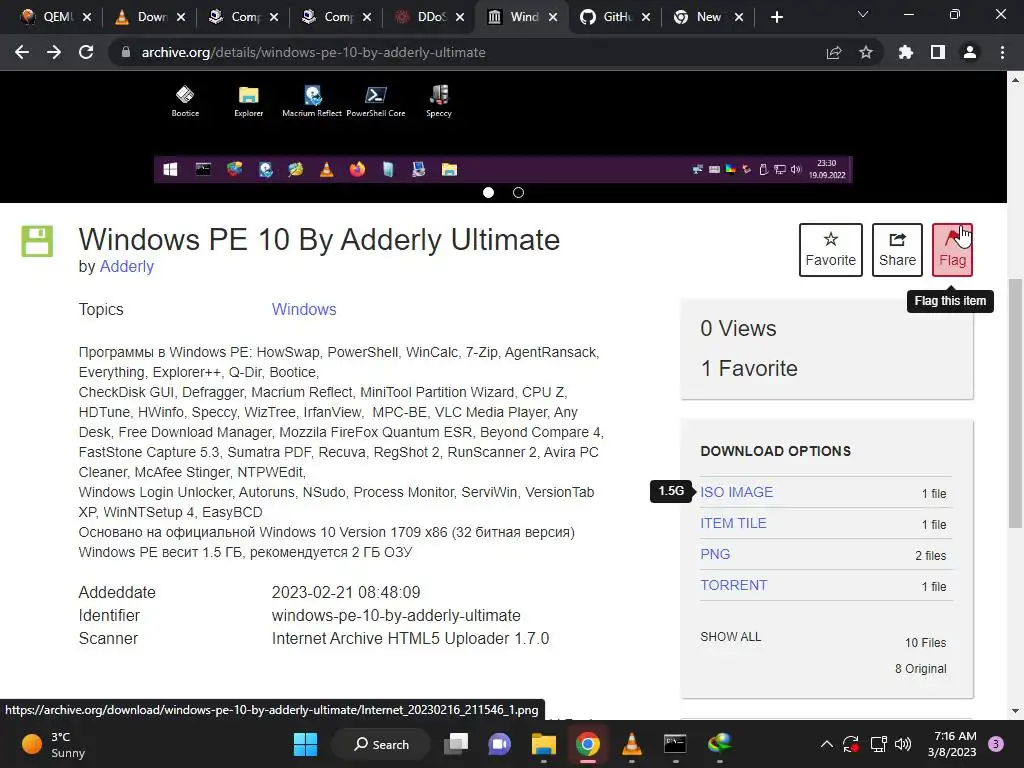Viewport: 1024px width, 768px height.
Task: Toggle the browser side panel icon
Action: point(938,52)
